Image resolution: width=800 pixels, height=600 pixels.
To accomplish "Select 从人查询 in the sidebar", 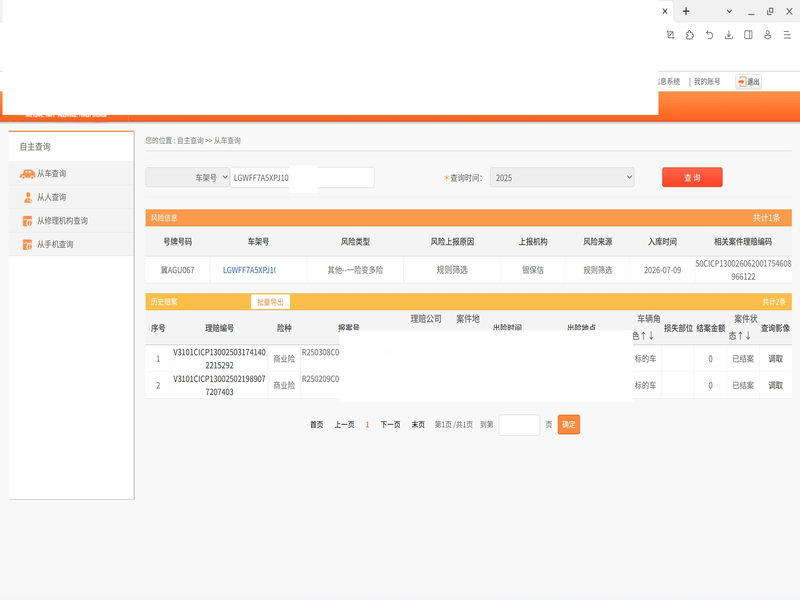I will 52,197.
